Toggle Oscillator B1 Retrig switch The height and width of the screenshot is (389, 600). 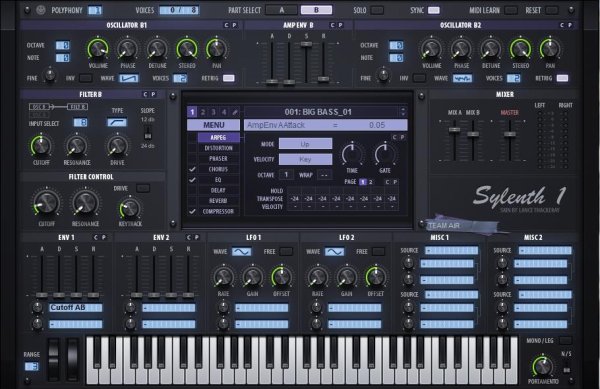(228, 78)
